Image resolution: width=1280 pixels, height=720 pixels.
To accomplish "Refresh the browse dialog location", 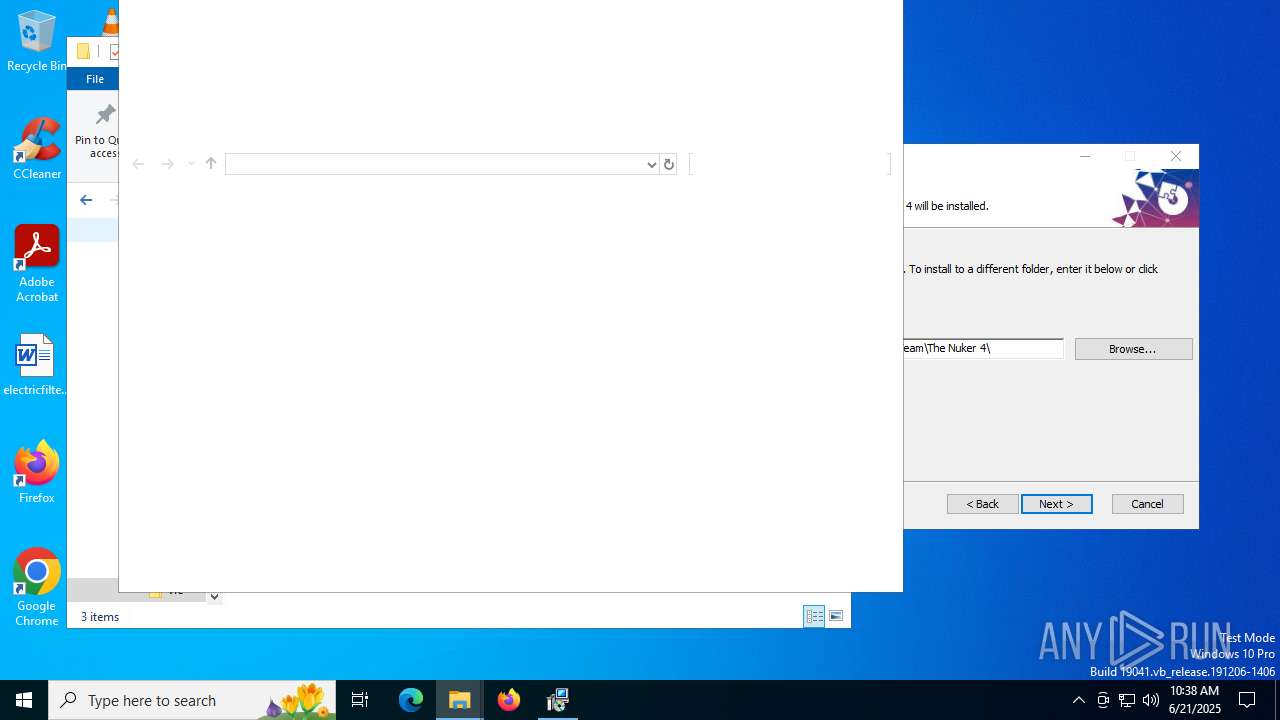I will tap(669, 164).
